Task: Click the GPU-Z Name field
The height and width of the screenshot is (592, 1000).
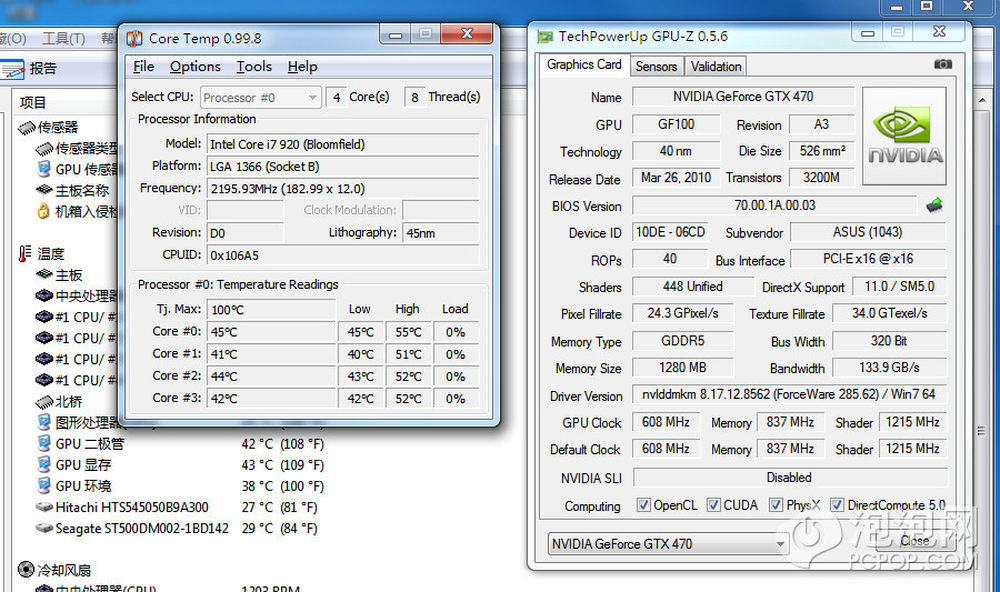Action: (743, 97)
